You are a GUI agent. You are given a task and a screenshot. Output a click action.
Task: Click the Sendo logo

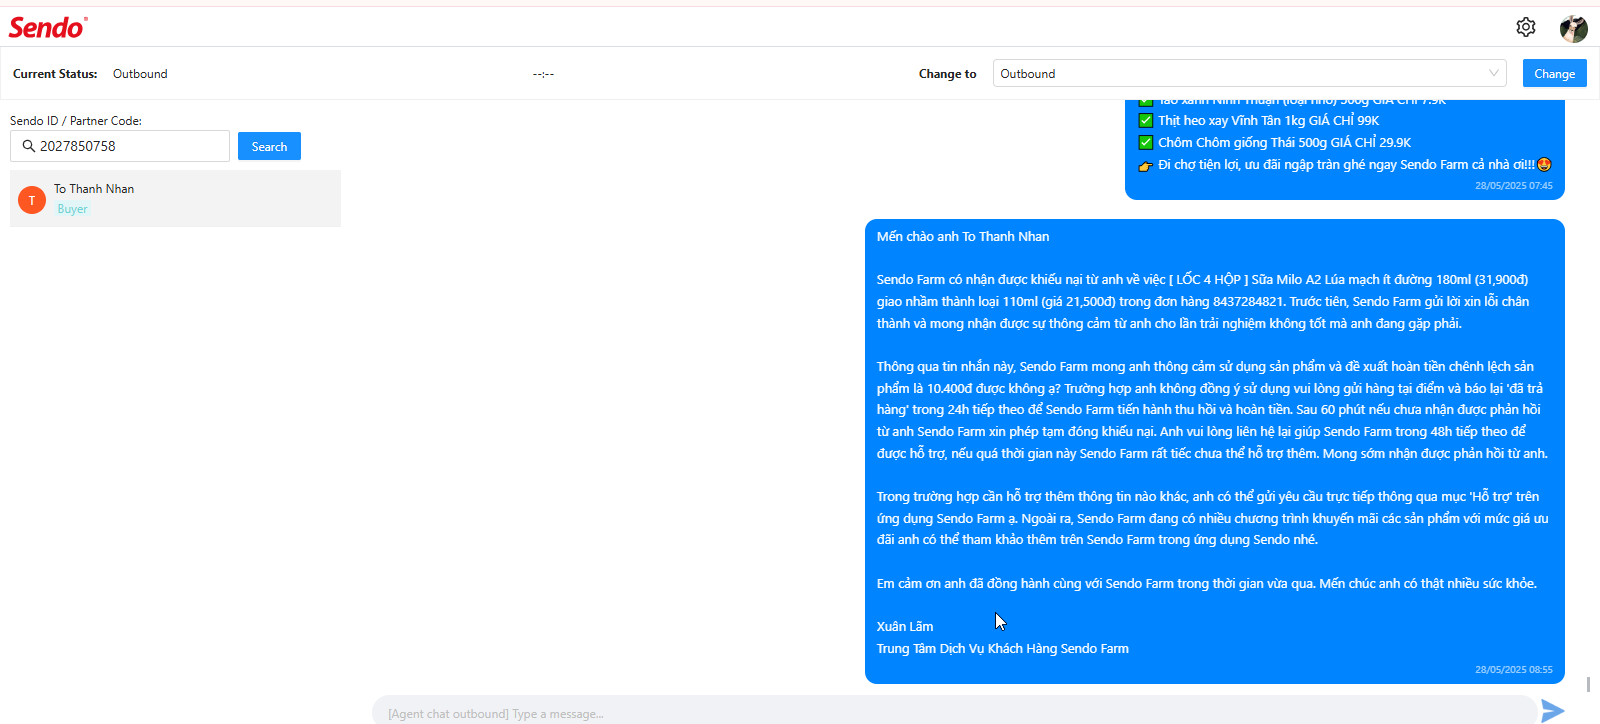pos(48,27)
